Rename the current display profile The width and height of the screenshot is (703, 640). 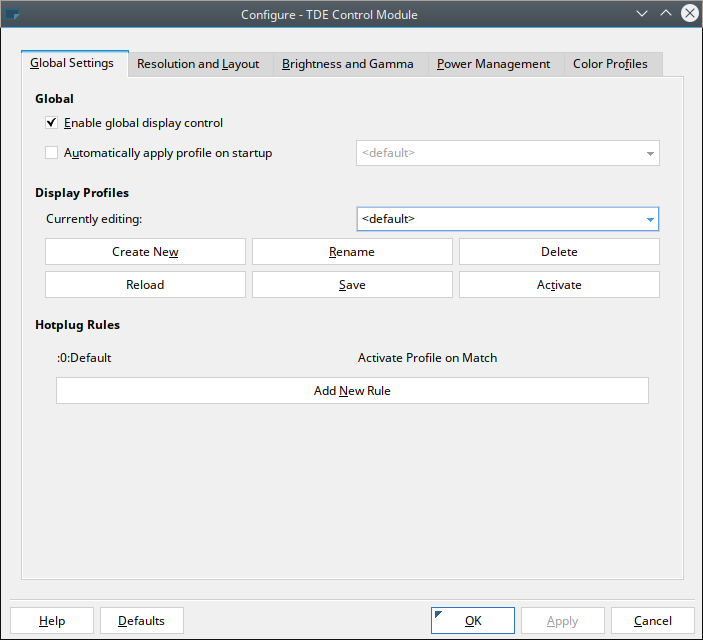point(352,252)
